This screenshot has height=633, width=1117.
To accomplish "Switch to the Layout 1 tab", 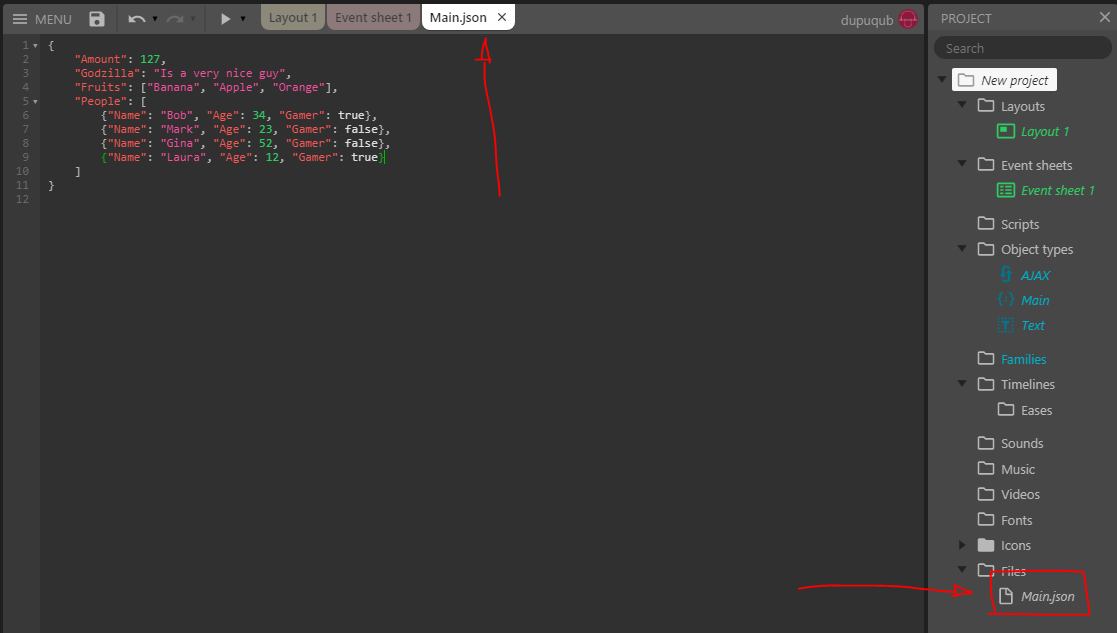I will [x=293, y=18].
